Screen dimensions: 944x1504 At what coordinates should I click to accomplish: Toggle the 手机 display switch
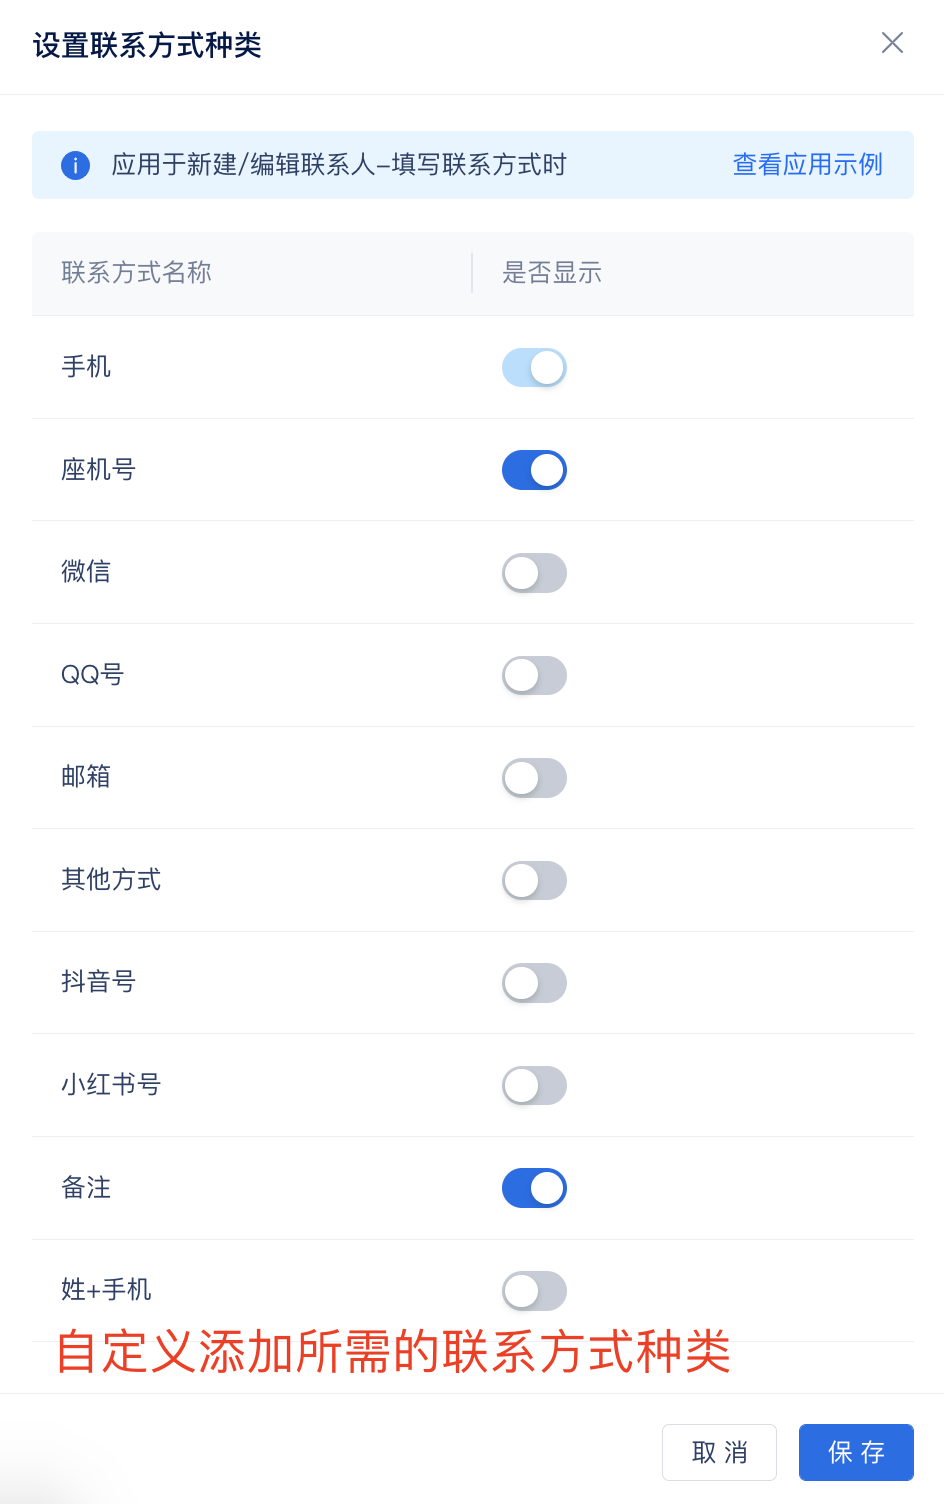(x=534, y=367)
